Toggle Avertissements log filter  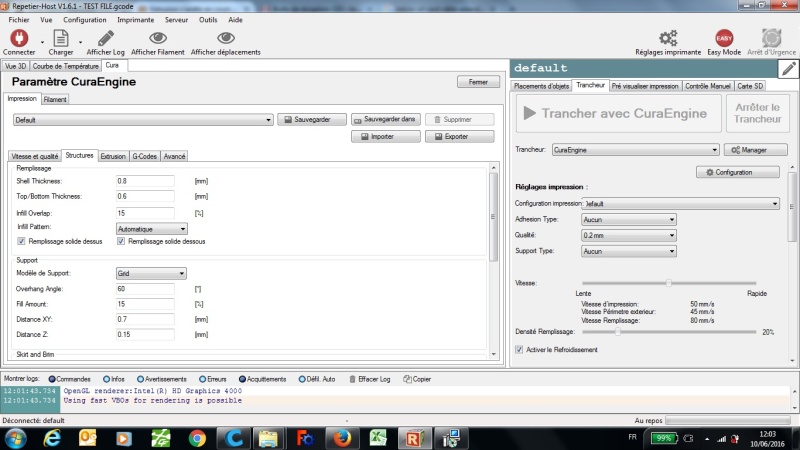click(140, 379)
